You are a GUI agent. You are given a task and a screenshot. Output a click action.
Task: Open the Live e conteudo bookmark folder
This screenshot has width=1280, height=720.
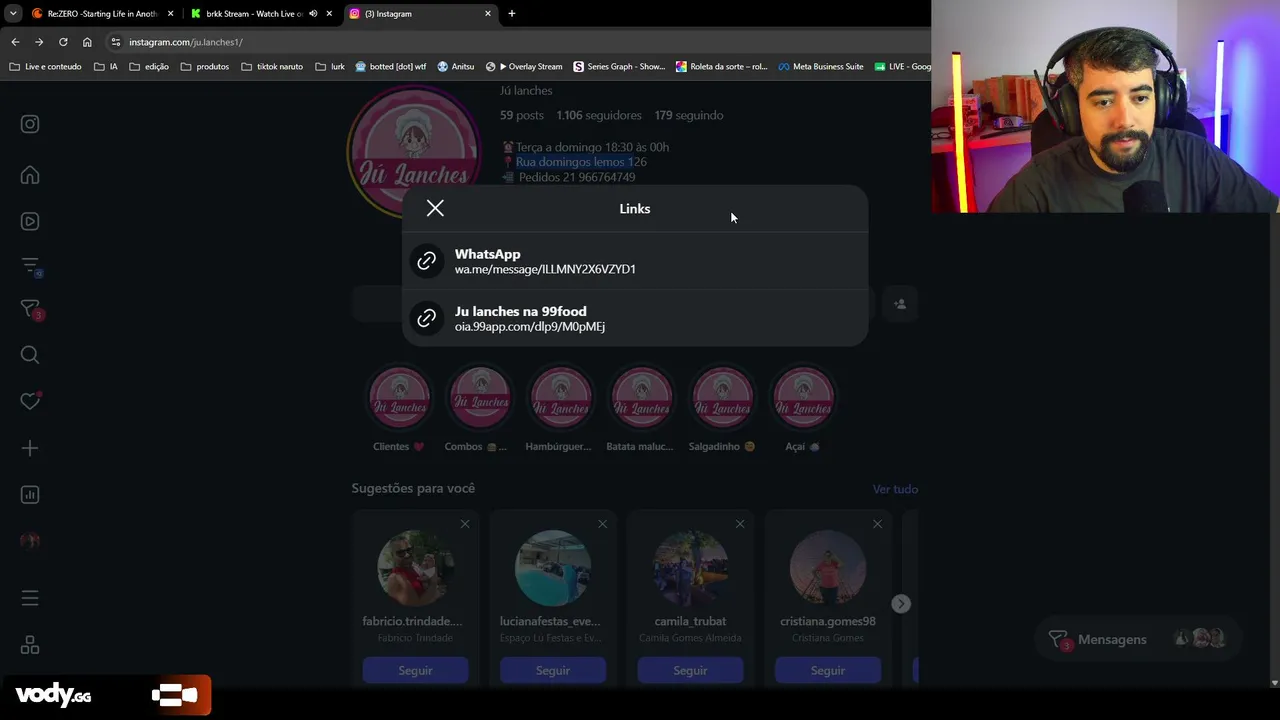[x=45, y=67]
